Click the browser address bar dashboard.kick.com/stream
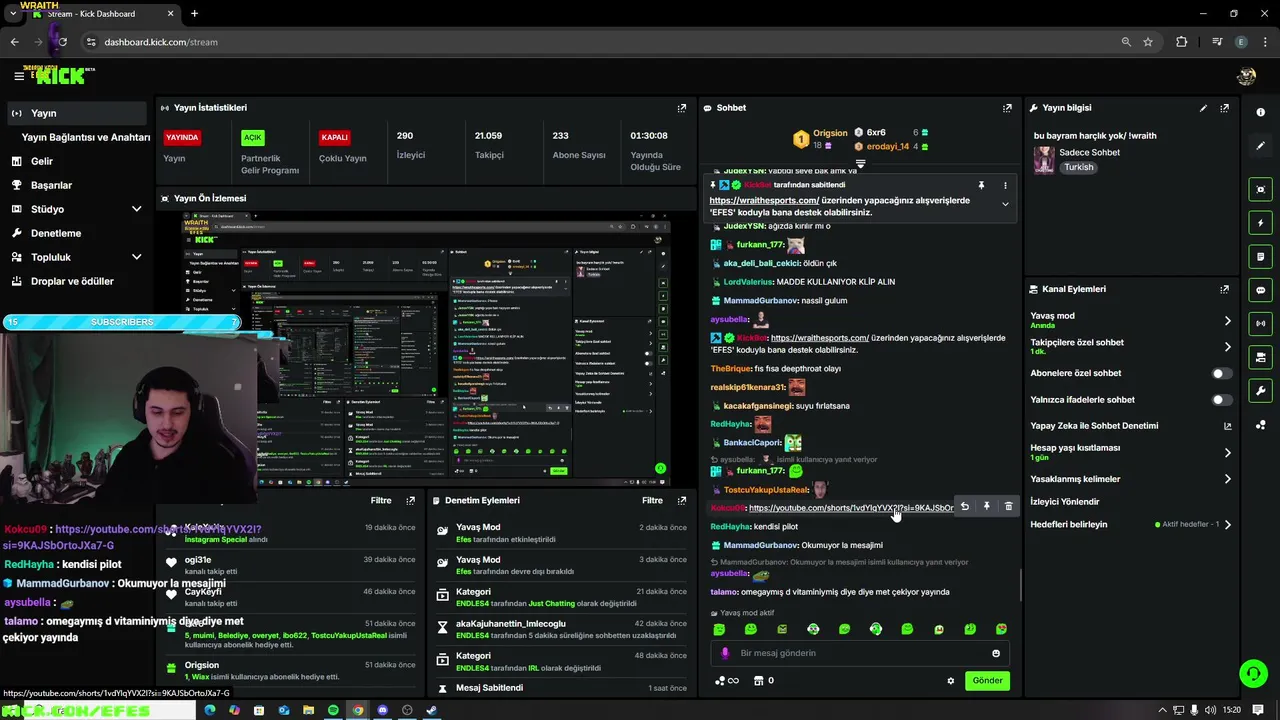The image size is (1280, 720). click(160, 42)
